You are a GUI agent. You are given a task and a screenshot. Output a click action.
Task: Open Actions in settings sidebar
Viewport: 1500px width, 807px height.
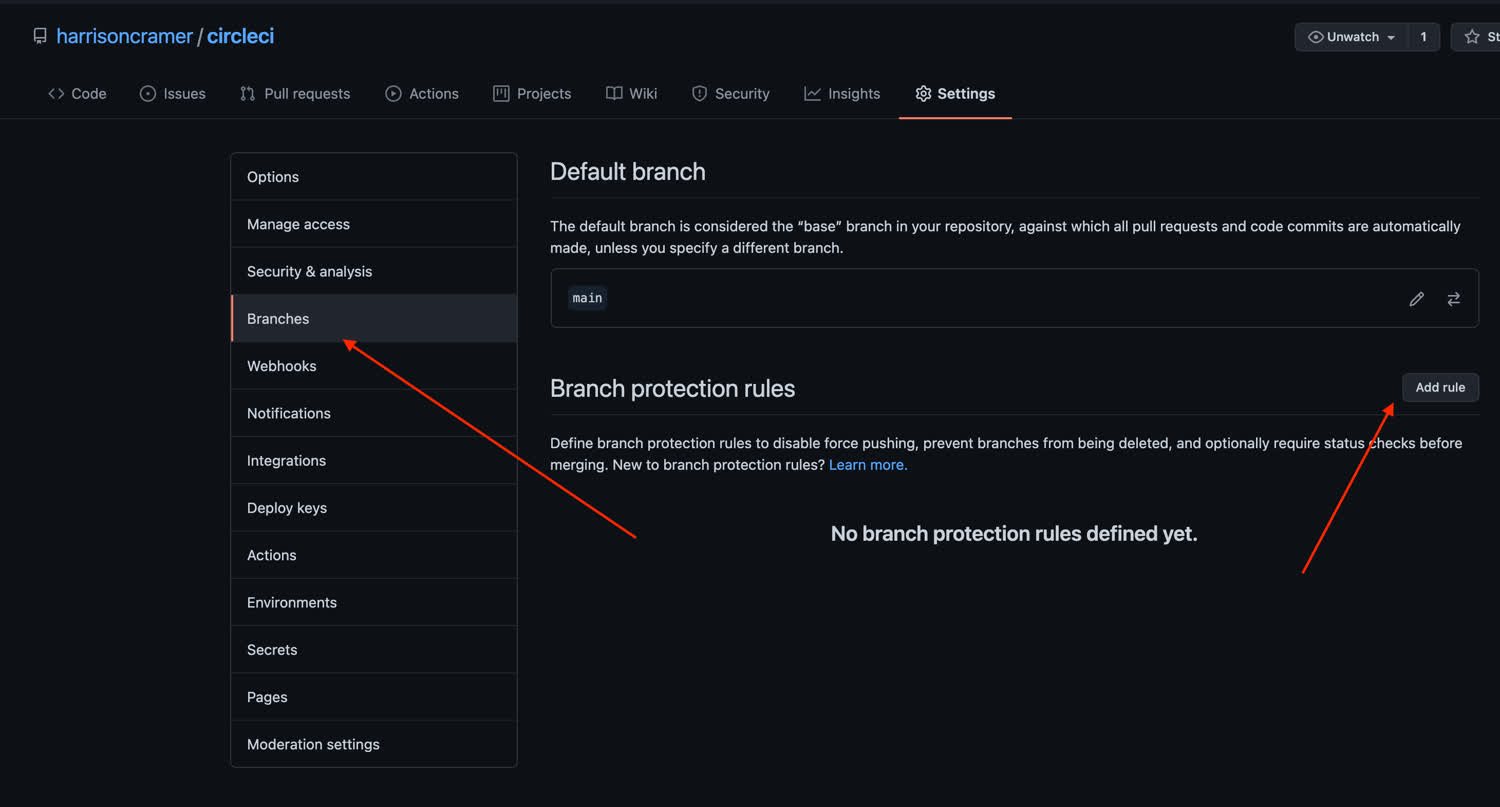tap(374, 555)
